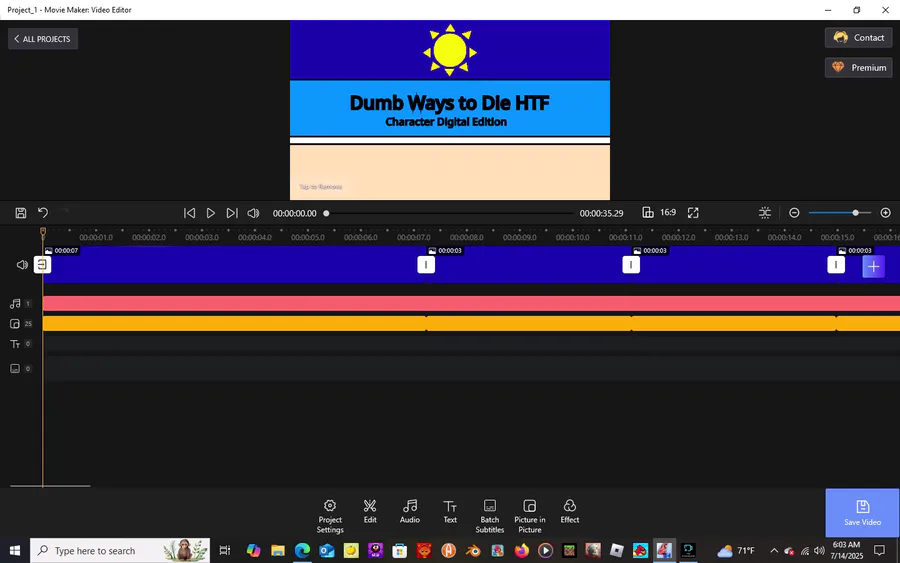
Task: Go back to All Projects
Action: 43,38
